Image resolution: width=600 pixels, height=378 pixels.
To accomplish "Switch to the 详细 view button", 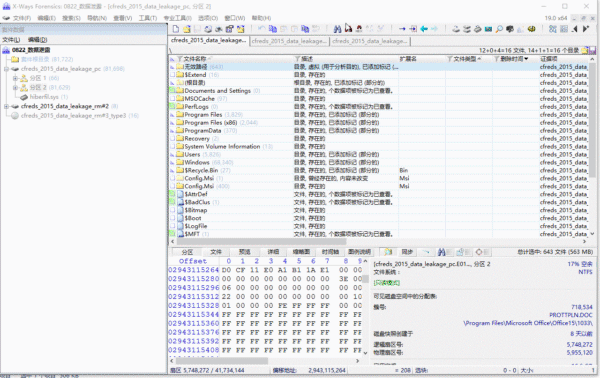I will (273, 252).
